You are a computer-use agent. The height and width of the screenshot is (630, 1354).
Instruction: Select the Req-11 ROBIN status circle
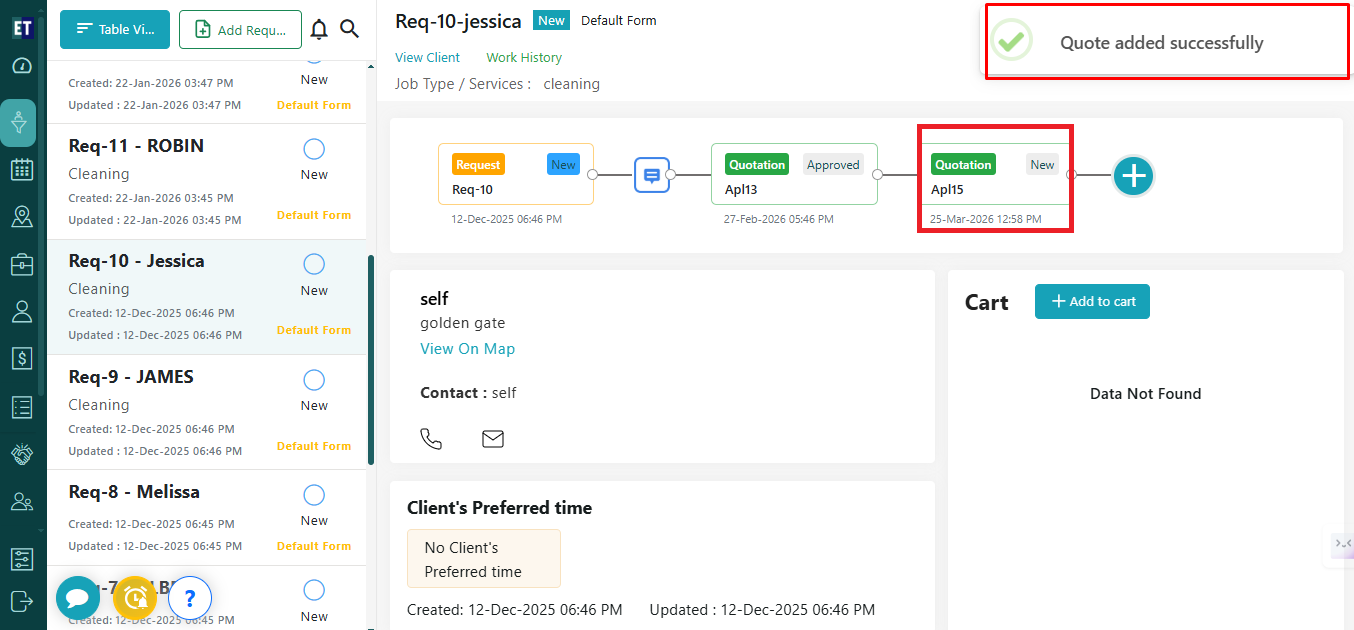pos(314,150)
